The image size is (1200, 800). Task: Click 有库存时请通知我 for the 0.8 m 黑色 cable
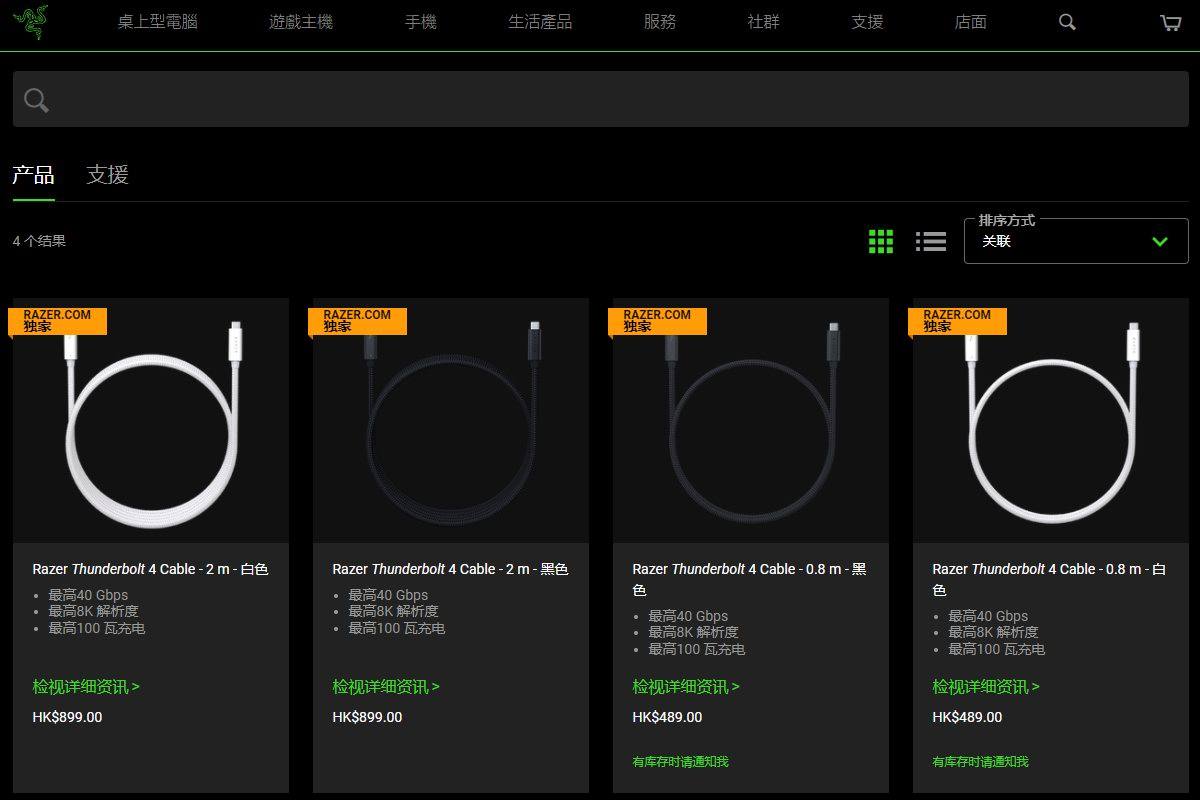(680, 762)
